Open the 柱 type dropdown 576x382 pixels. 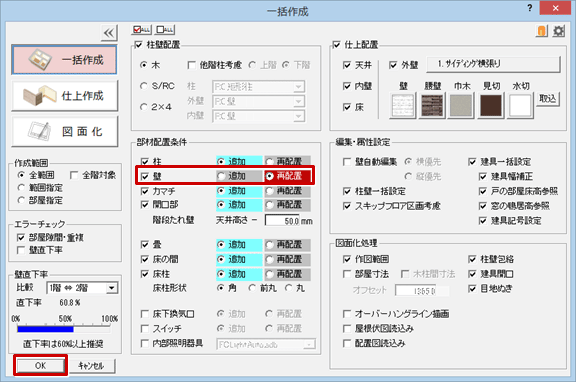click(x=258, y=87)
